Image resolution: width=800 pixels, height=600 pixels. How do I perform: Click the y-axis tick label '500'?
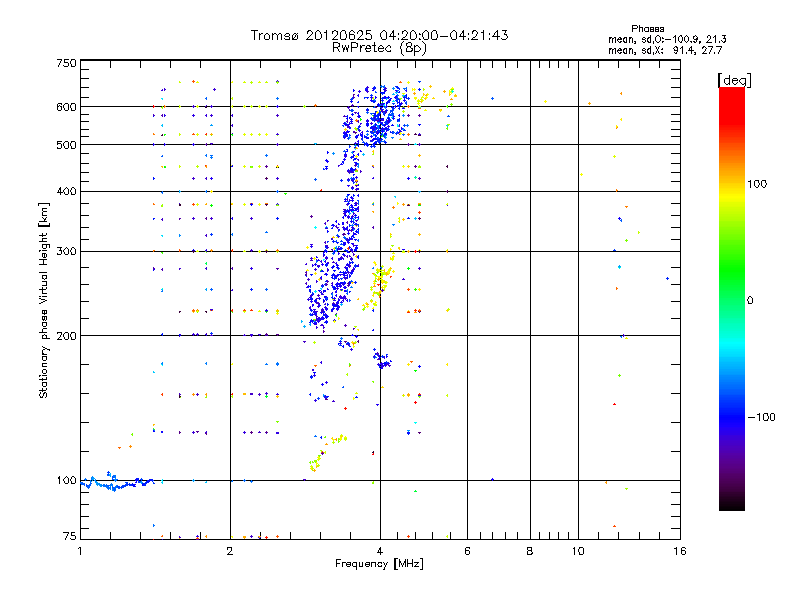pos(66,145)
